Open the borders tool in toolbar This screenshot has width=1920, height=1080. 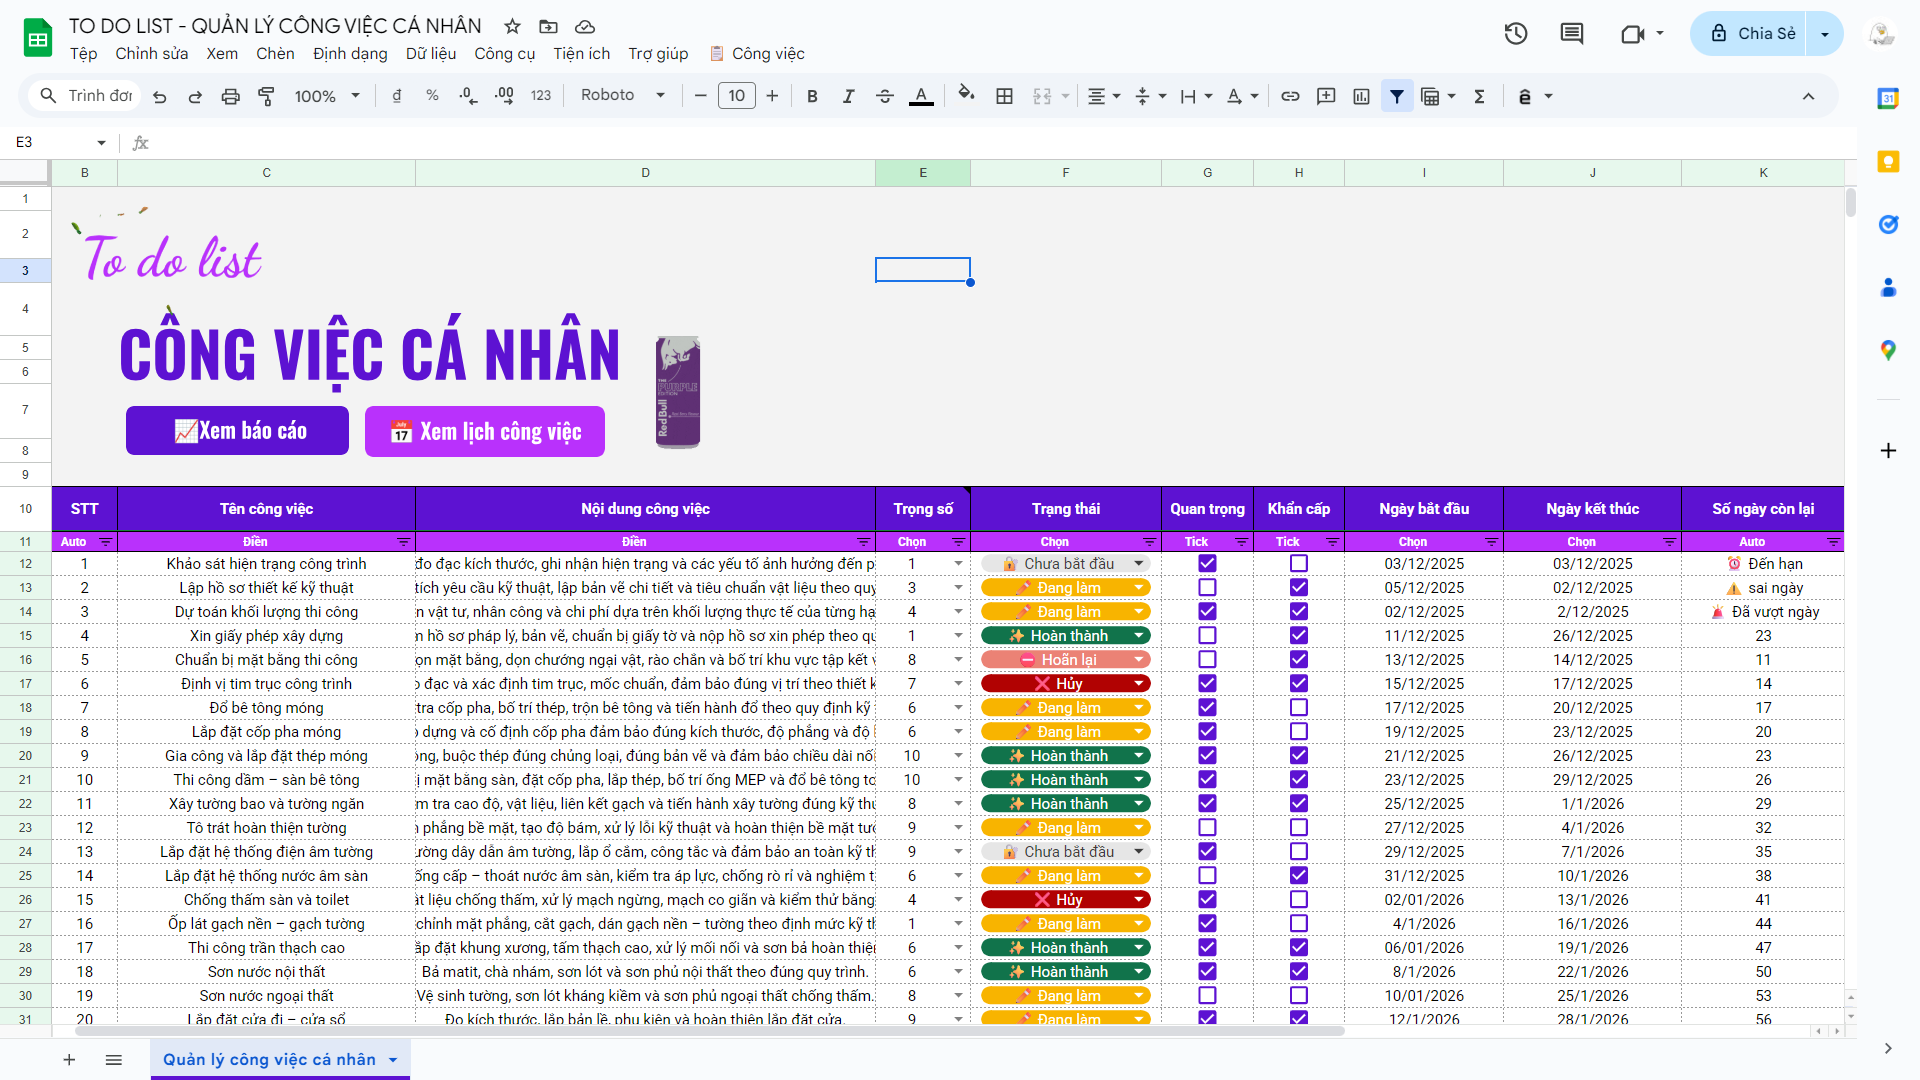click(1004, 96)
